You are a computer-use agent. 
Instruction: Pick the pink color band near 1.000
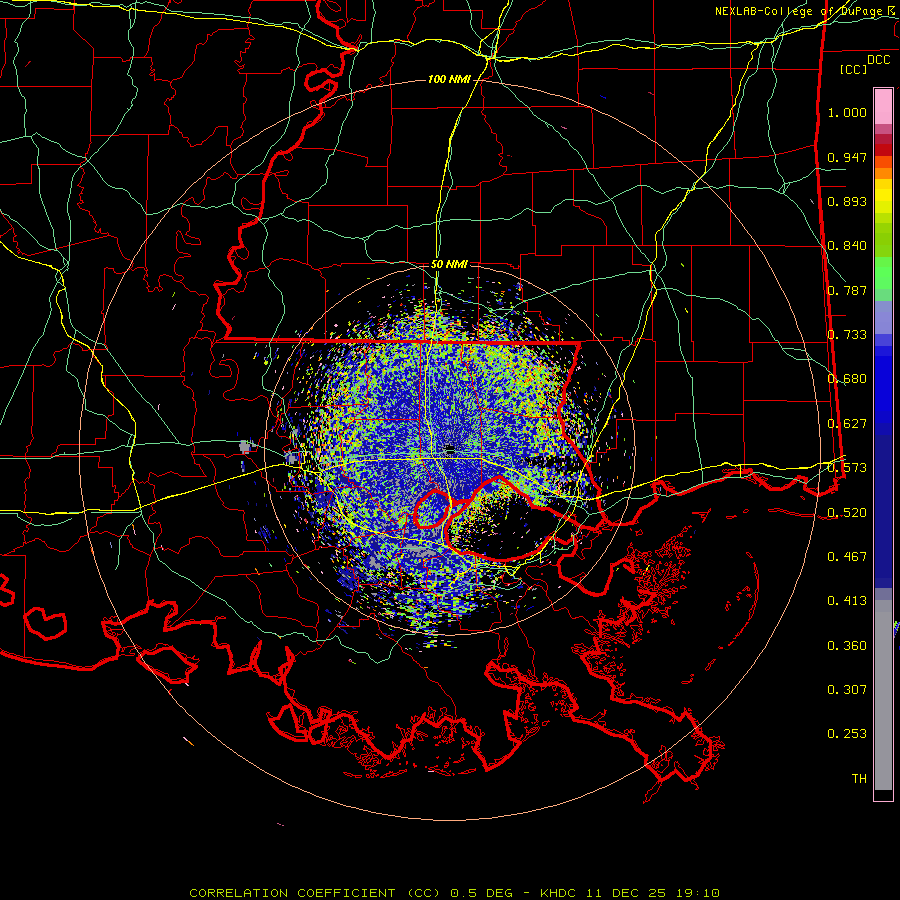[x=883, y=106]
